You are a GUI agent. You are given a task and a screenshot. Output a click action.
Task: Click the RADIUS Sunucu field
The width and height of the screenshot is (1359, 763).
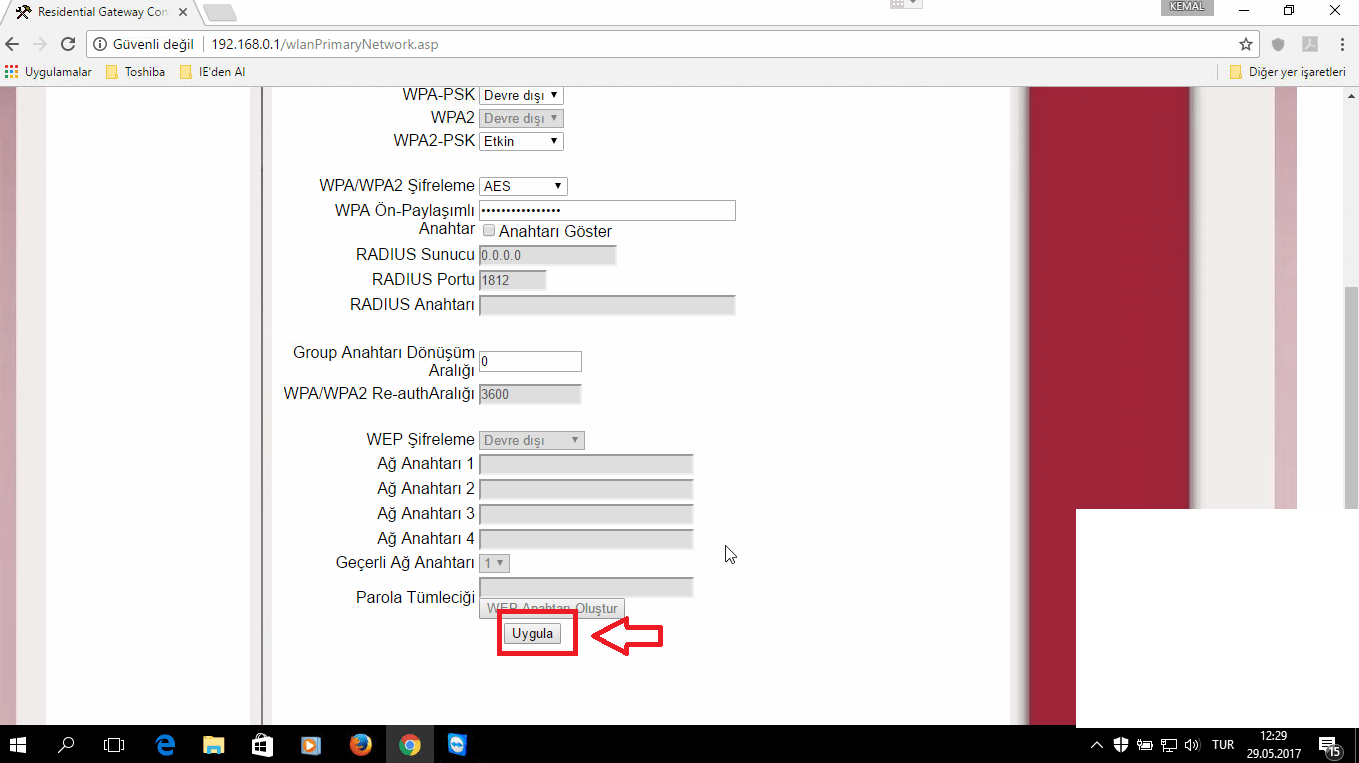pyautogui.click(x=548, y=255)
